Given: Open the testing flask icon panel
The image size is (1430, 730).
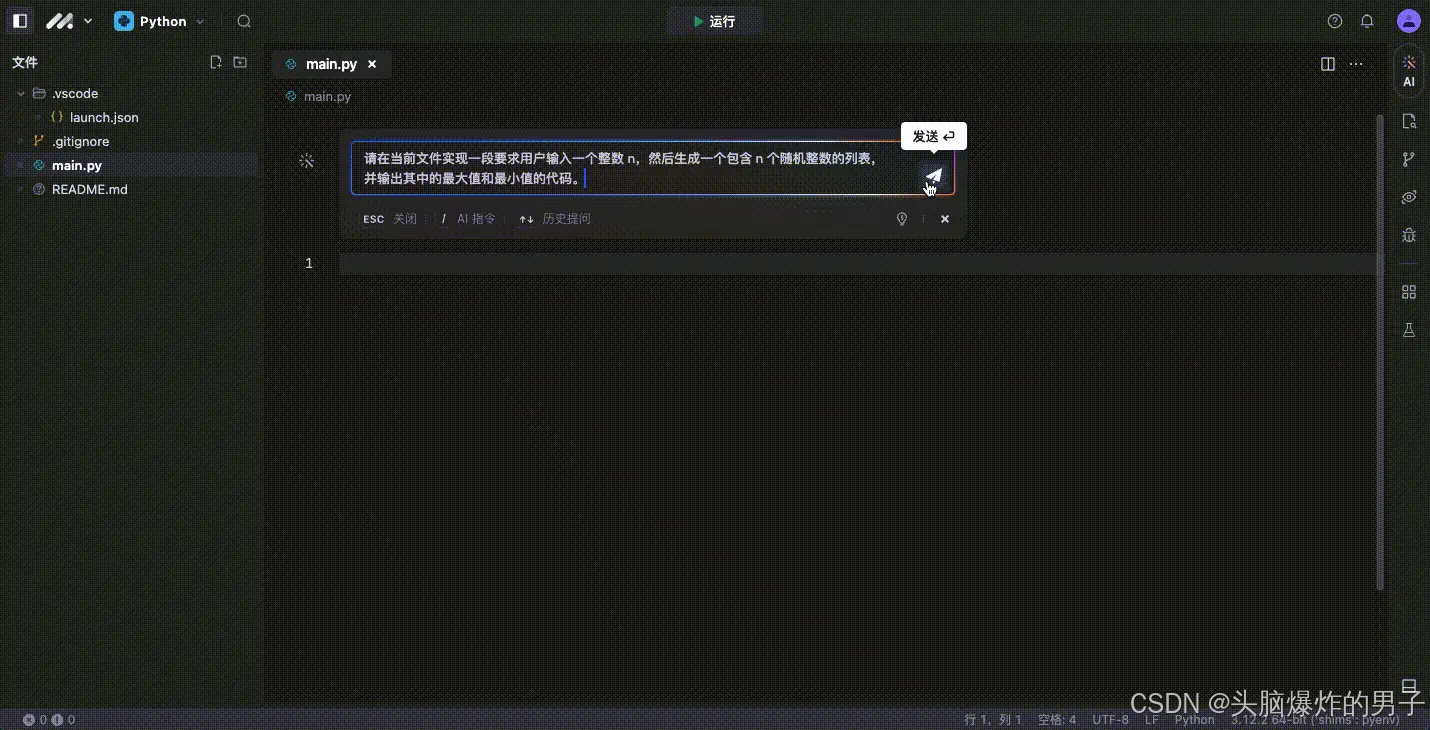Looking at the screenshot, I should (x=1408, y=330).
